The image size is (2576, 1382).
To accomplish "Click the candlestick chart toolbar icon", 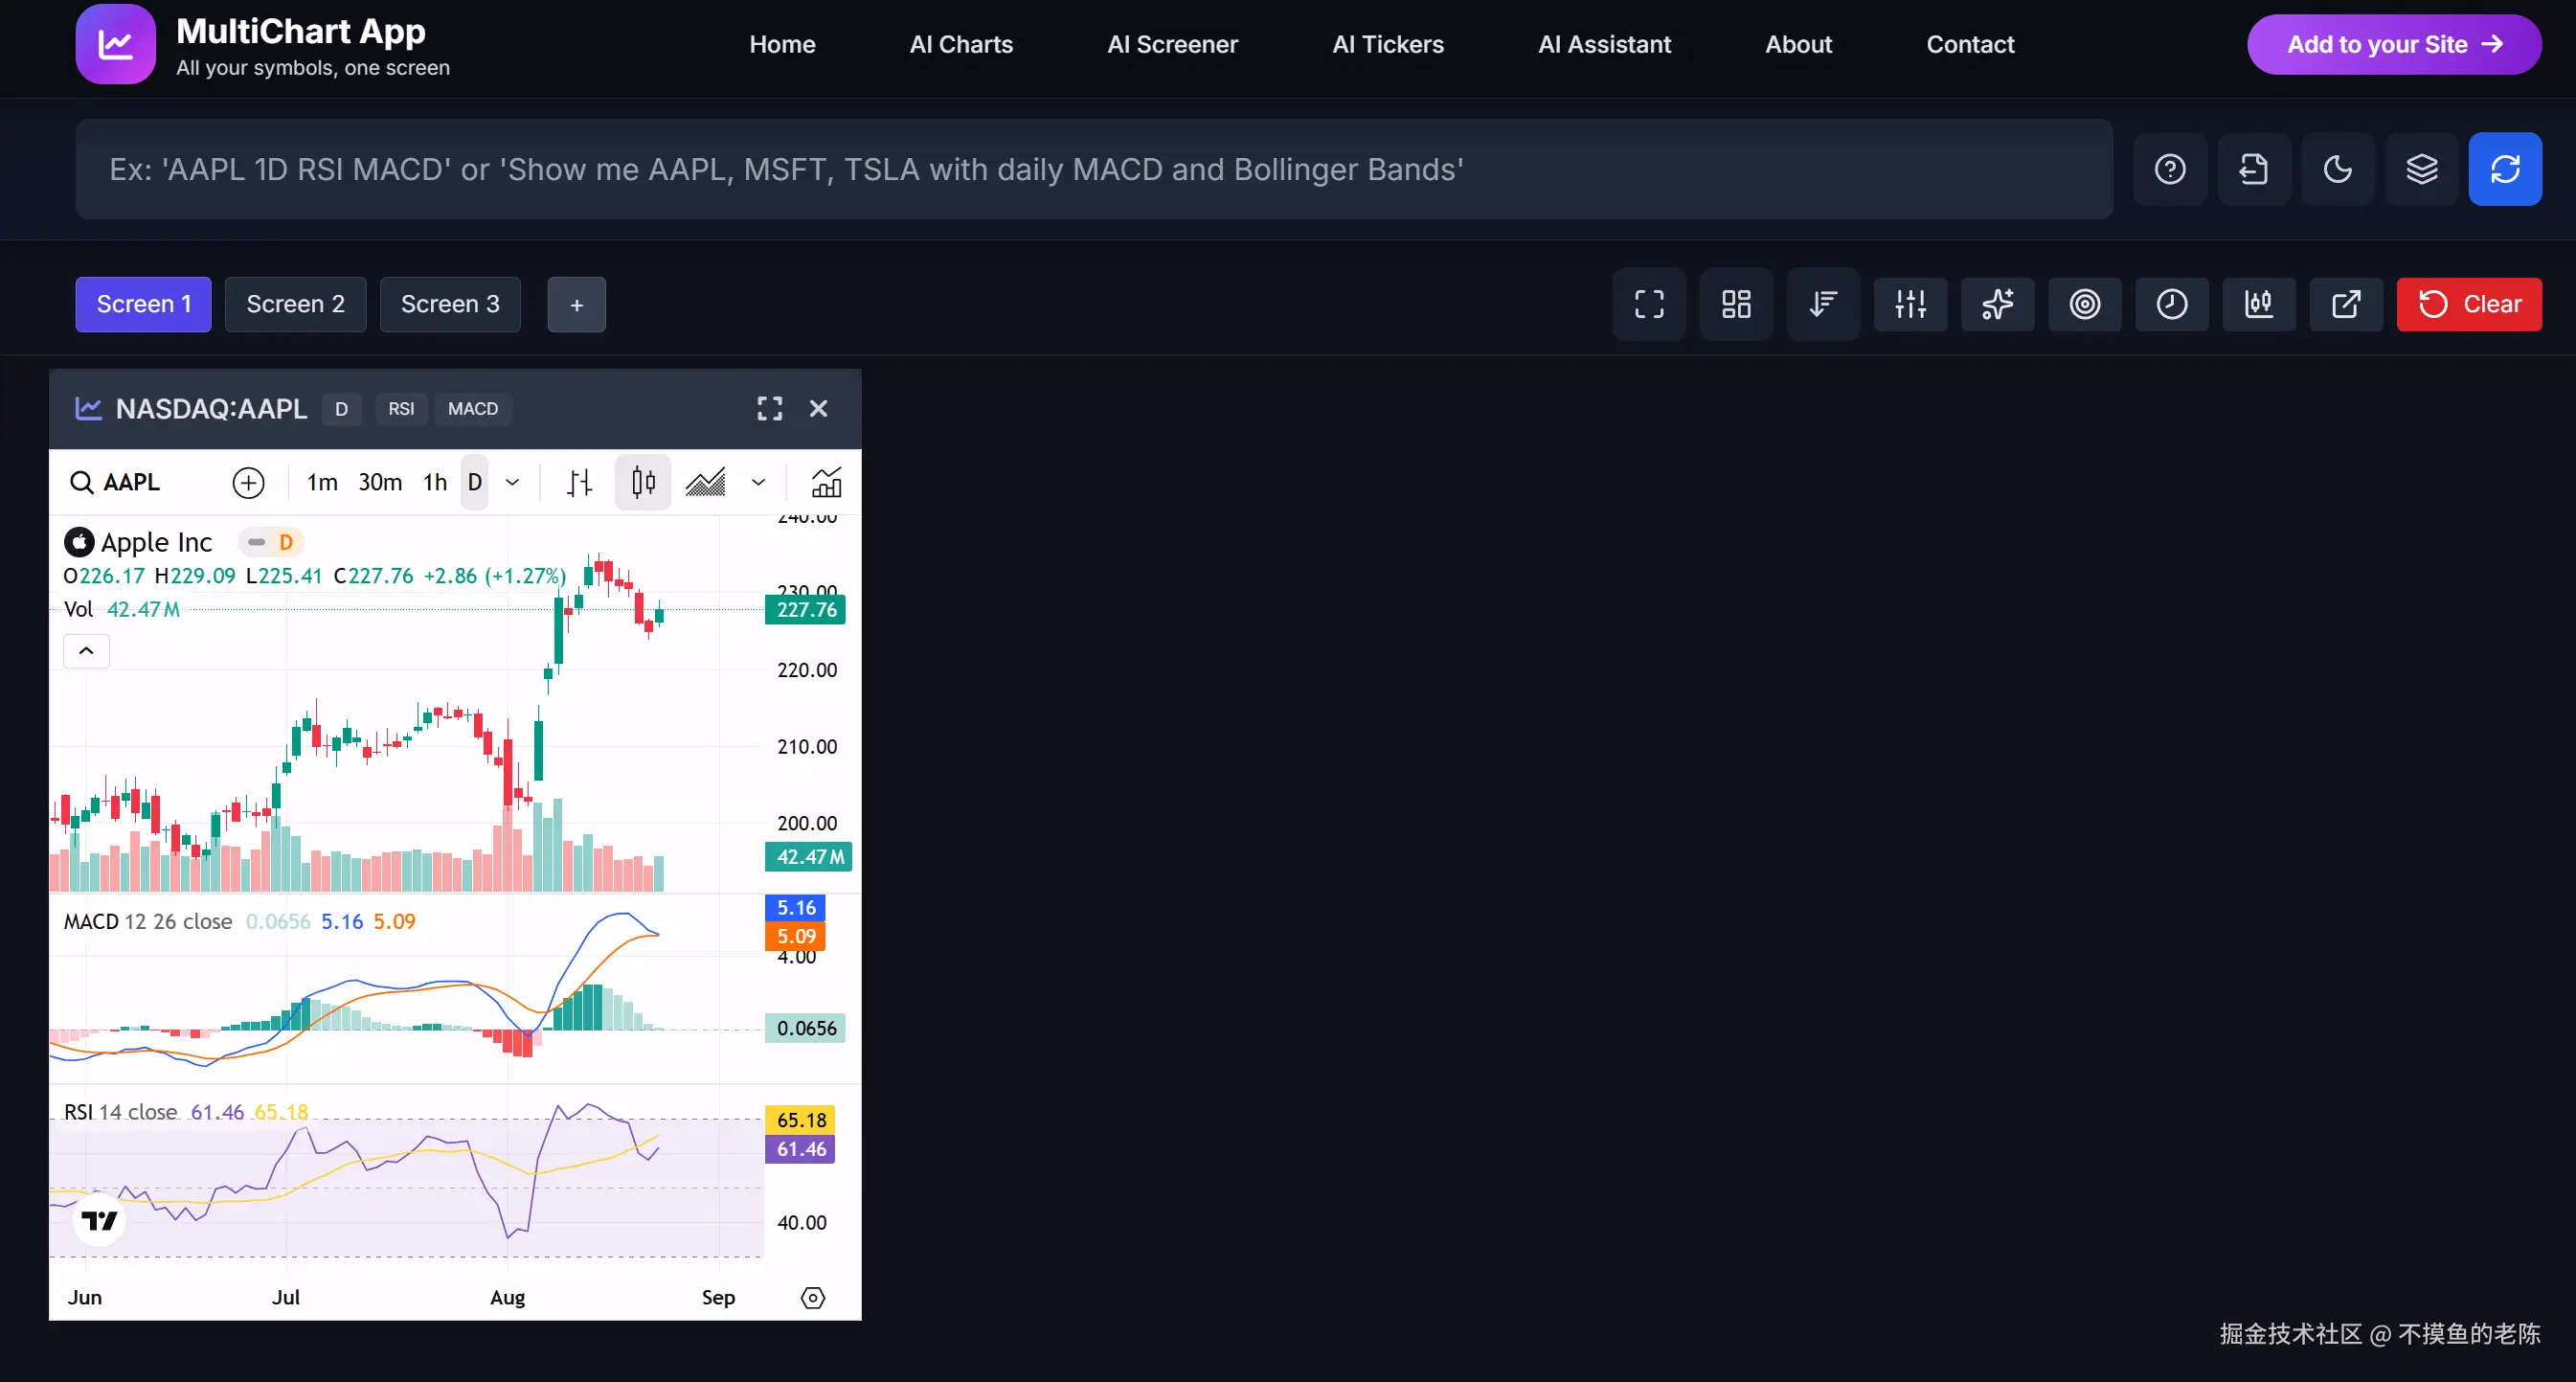I will click(x=2258, y=304).
